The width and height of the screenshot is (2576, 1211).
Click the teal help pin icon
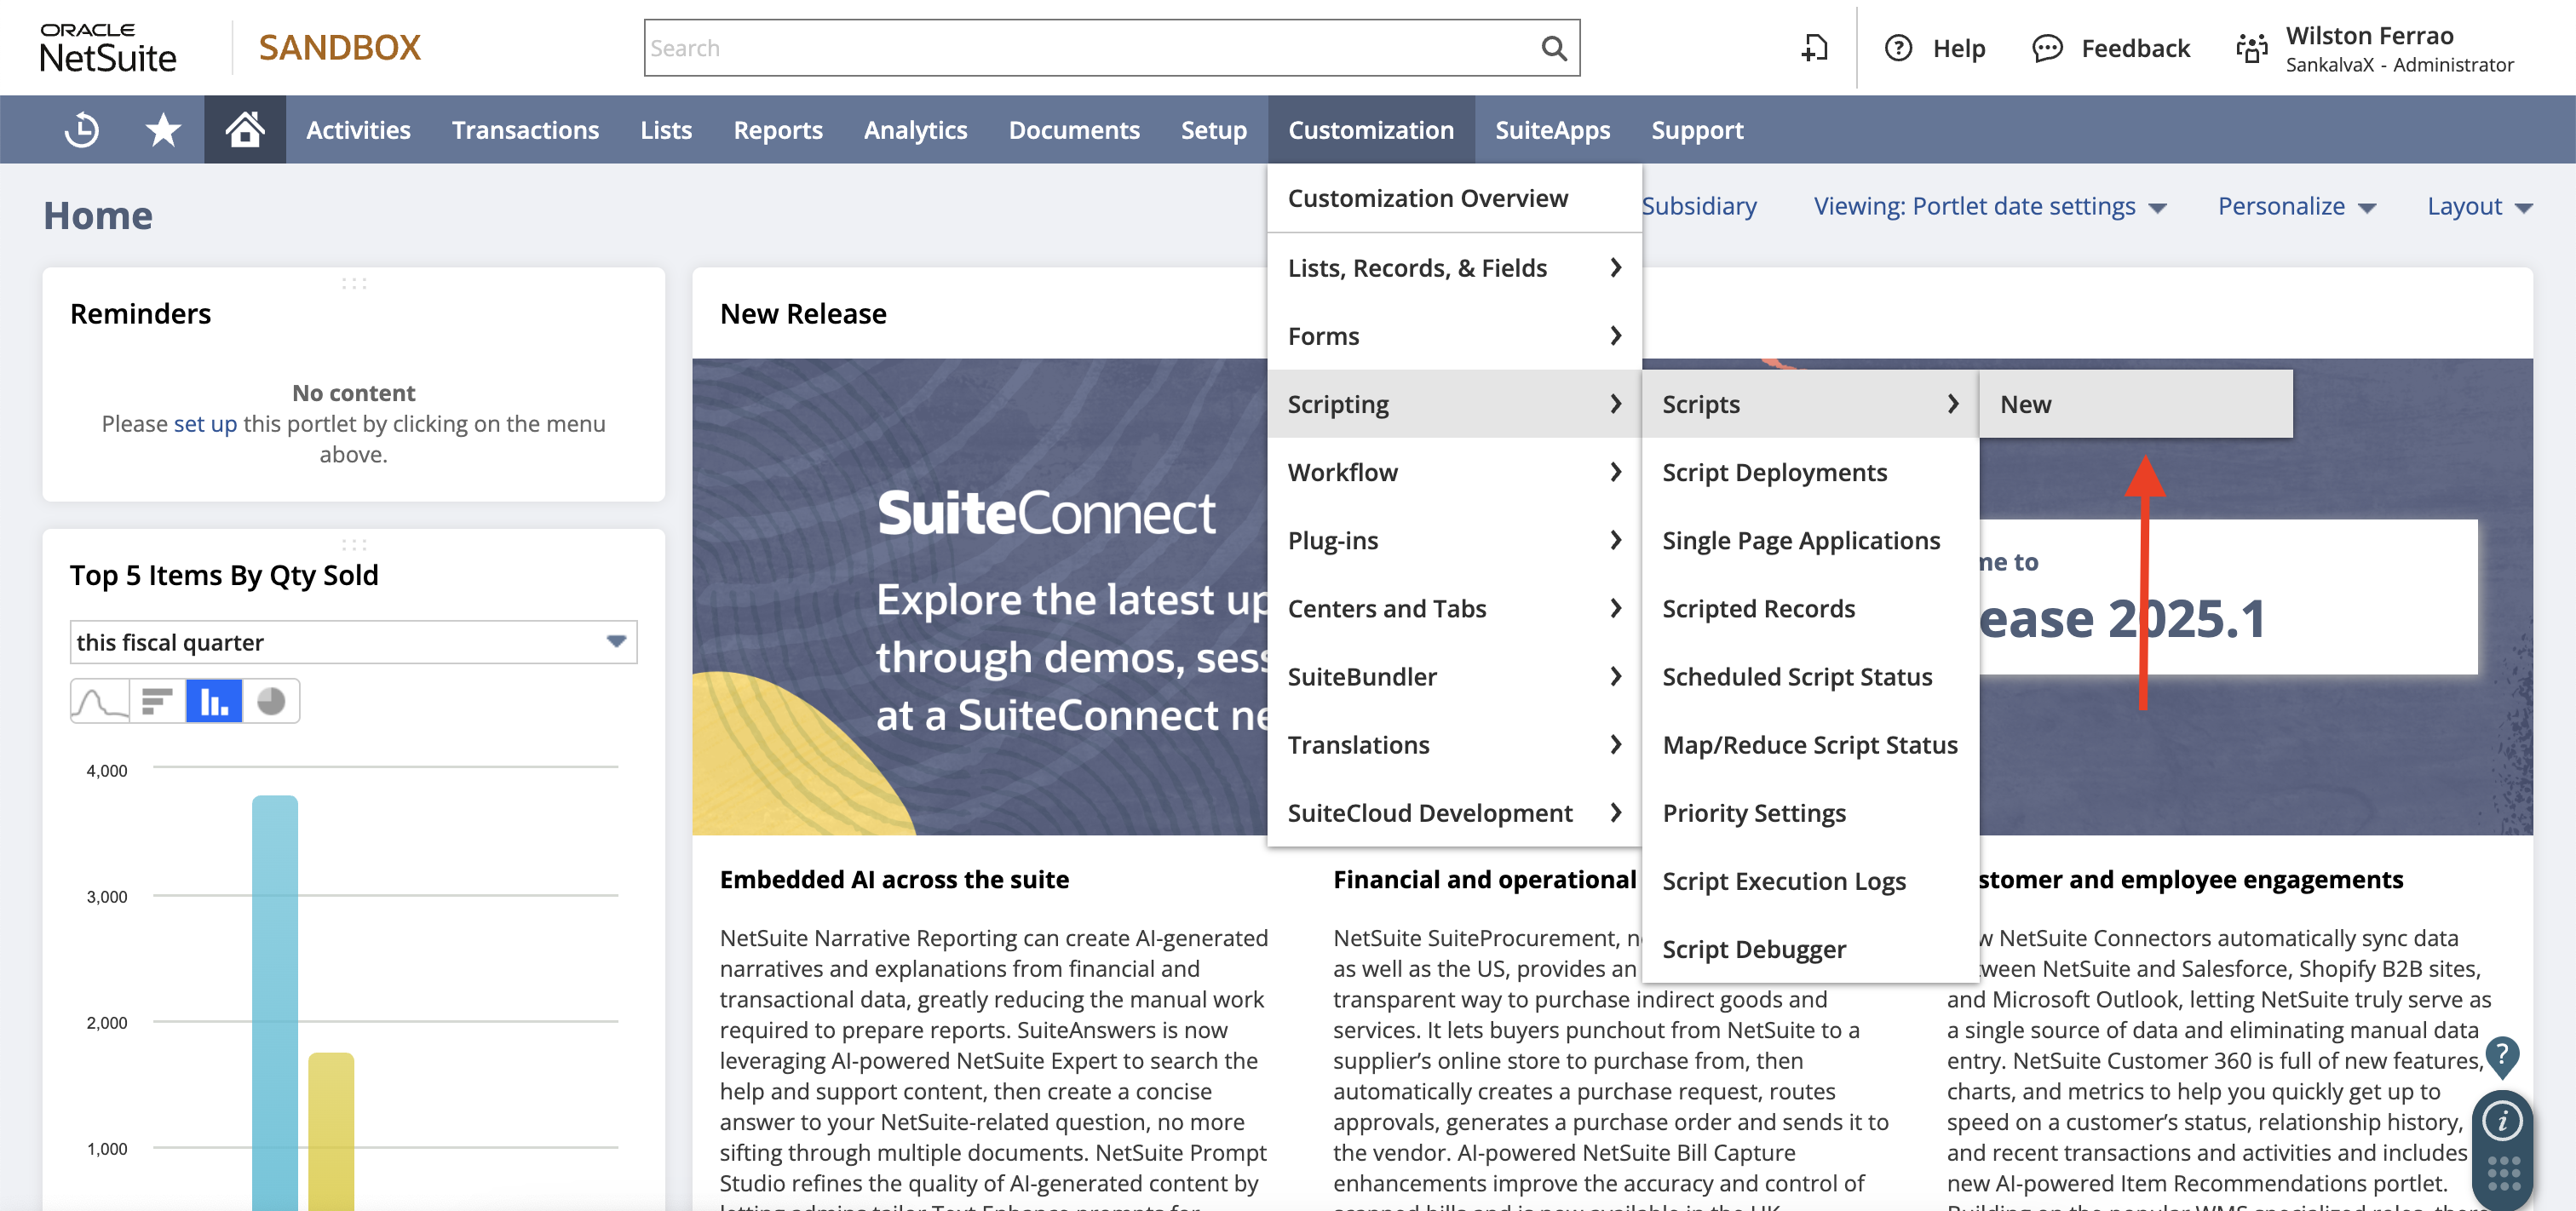click(x=2501, y=1056)
